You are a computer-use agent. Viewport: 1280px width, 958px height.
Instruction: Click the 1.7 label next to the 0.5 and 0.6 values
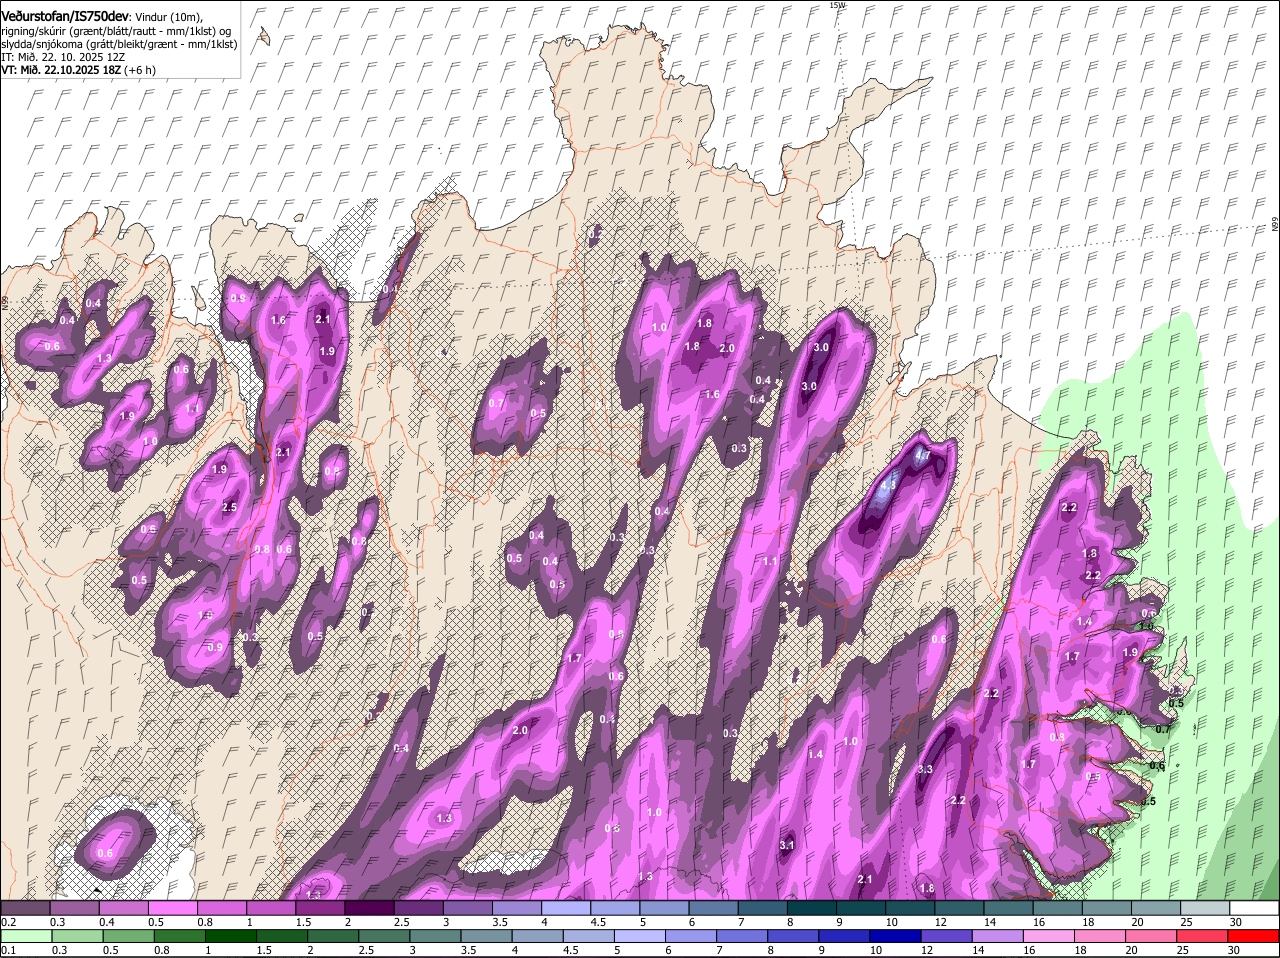pyautogui.click(x=574, y=658)
